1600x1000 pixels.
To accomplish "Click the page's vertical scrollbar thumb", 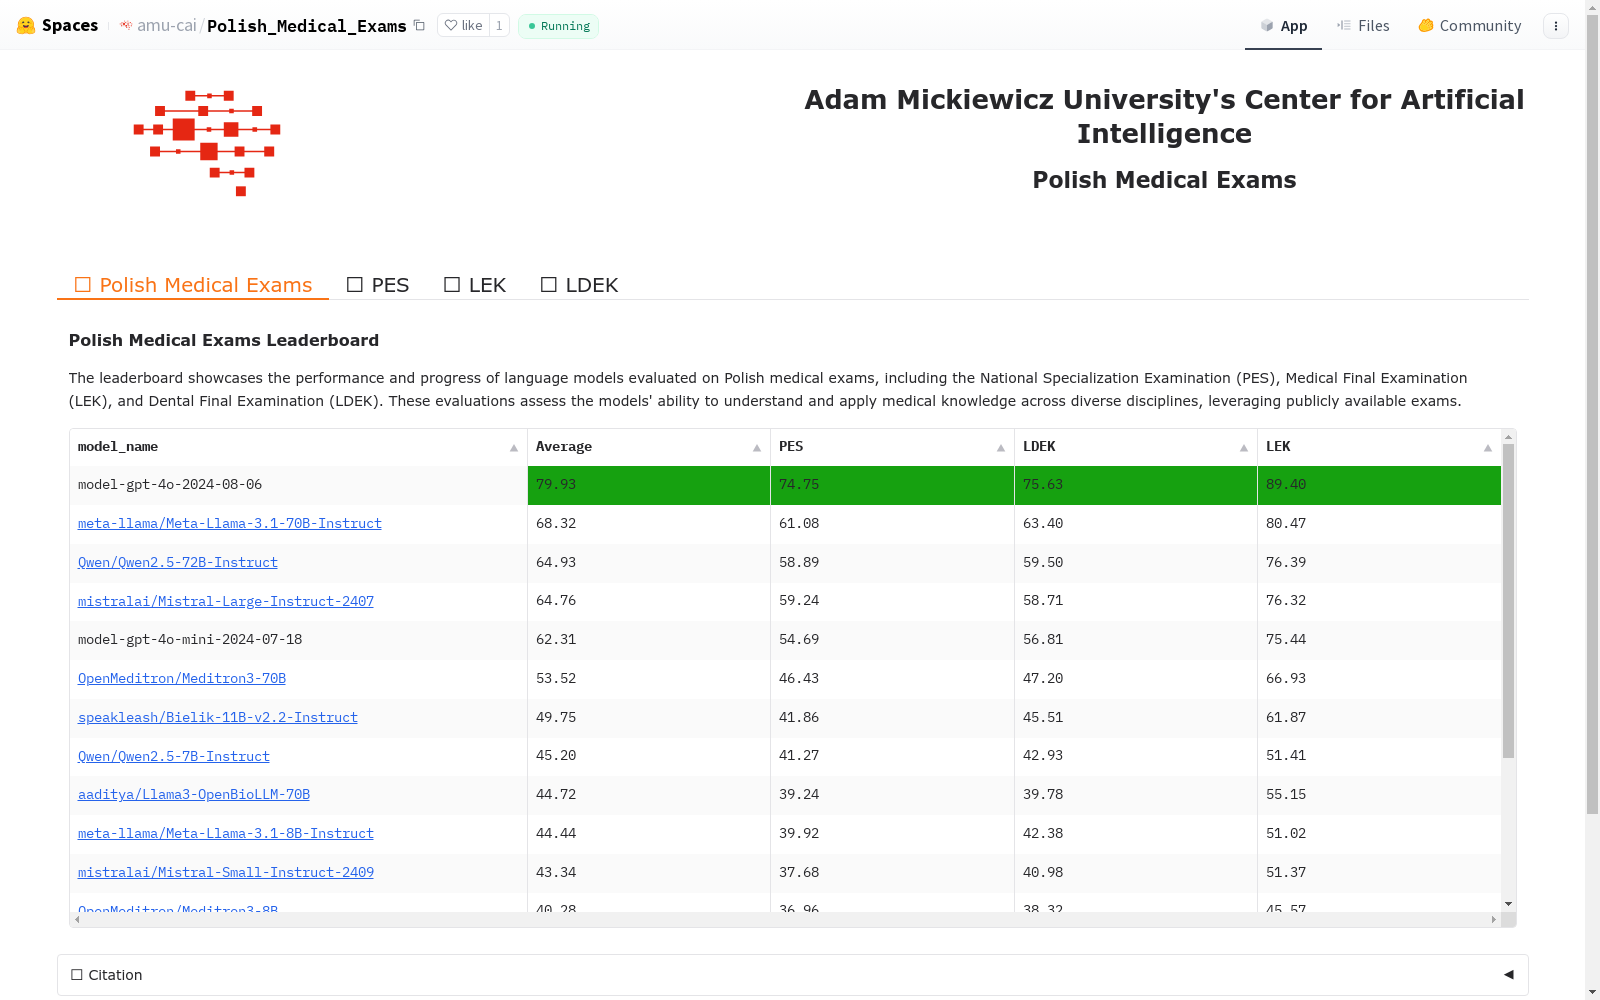I will click(1592, 415).
